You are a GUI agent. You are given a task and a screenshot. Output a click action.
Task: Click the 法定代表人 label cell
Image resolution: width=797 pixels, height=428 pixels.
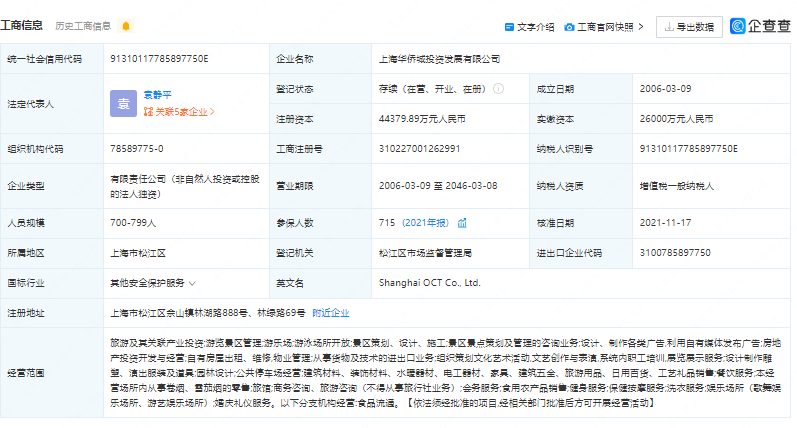[52, 104]
